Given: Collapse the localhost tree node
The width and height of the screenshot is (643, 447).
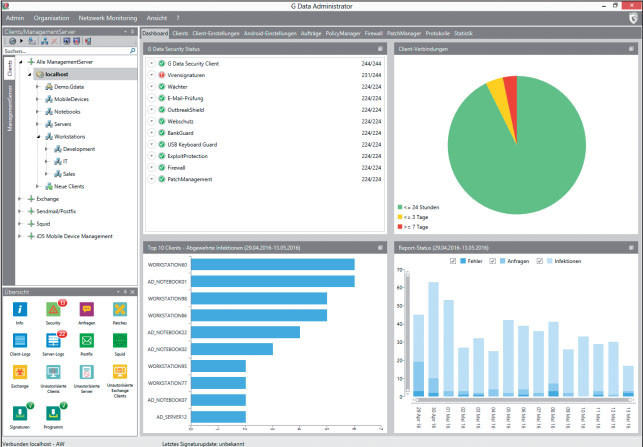Looking at the screenshot, I should [x=30, y=74].
